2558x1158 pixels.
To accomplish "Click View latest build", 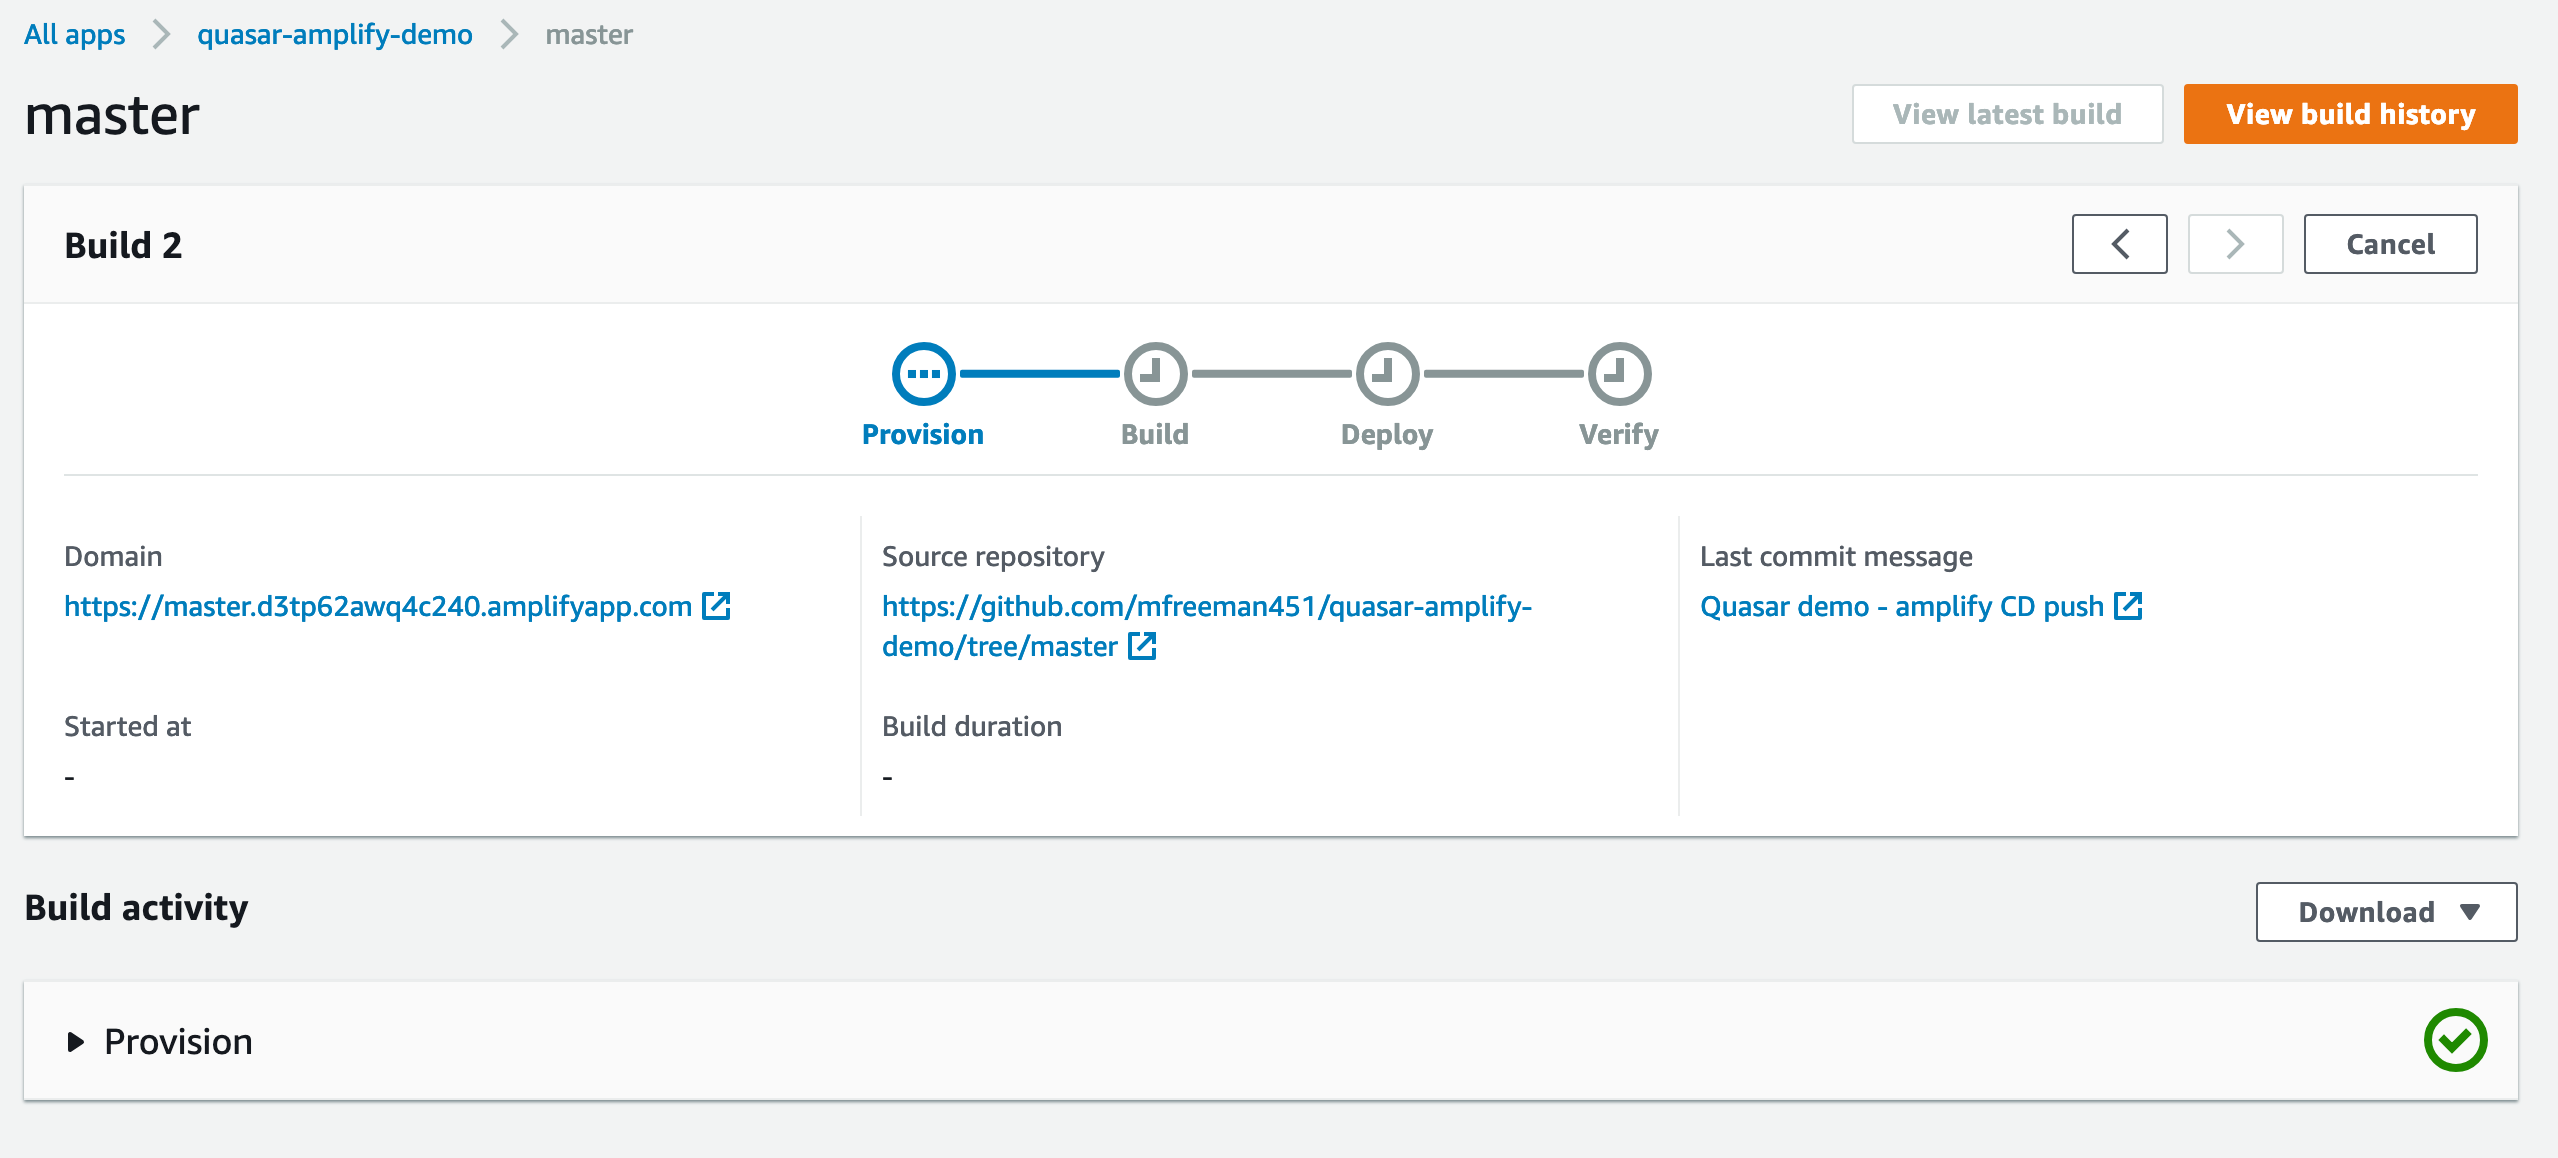I will point(2006,114).
